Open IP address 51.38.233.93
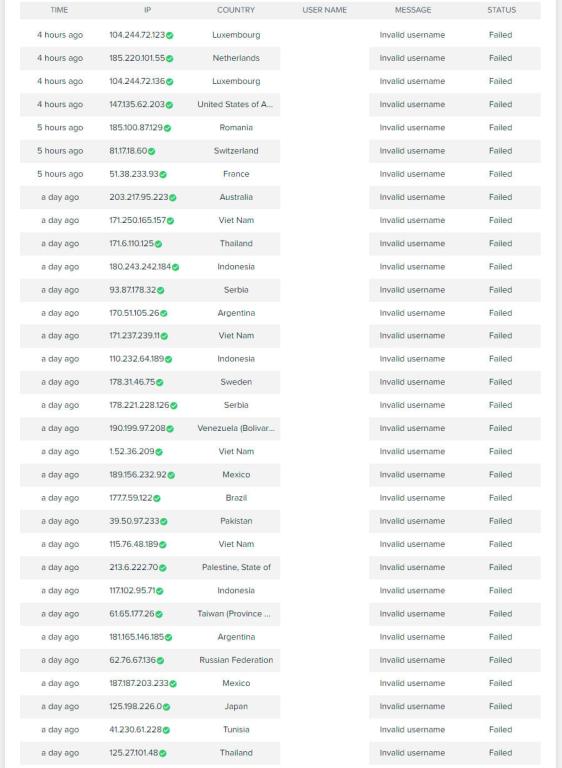This screenshot has height=768, width=562. click(134, 174)
